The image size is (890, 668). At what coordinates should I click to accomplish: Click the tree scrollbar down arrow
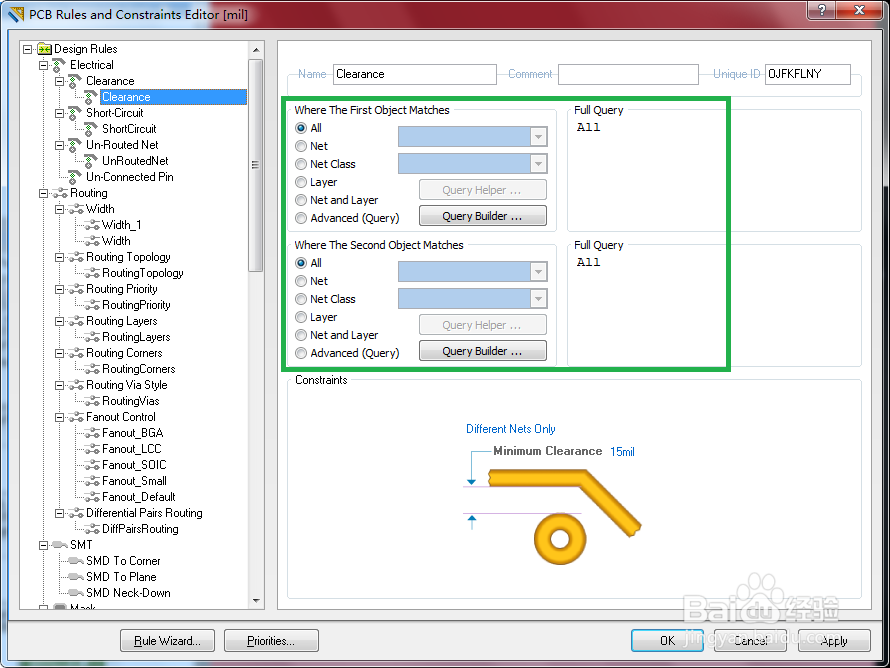(x=256, y=600)
